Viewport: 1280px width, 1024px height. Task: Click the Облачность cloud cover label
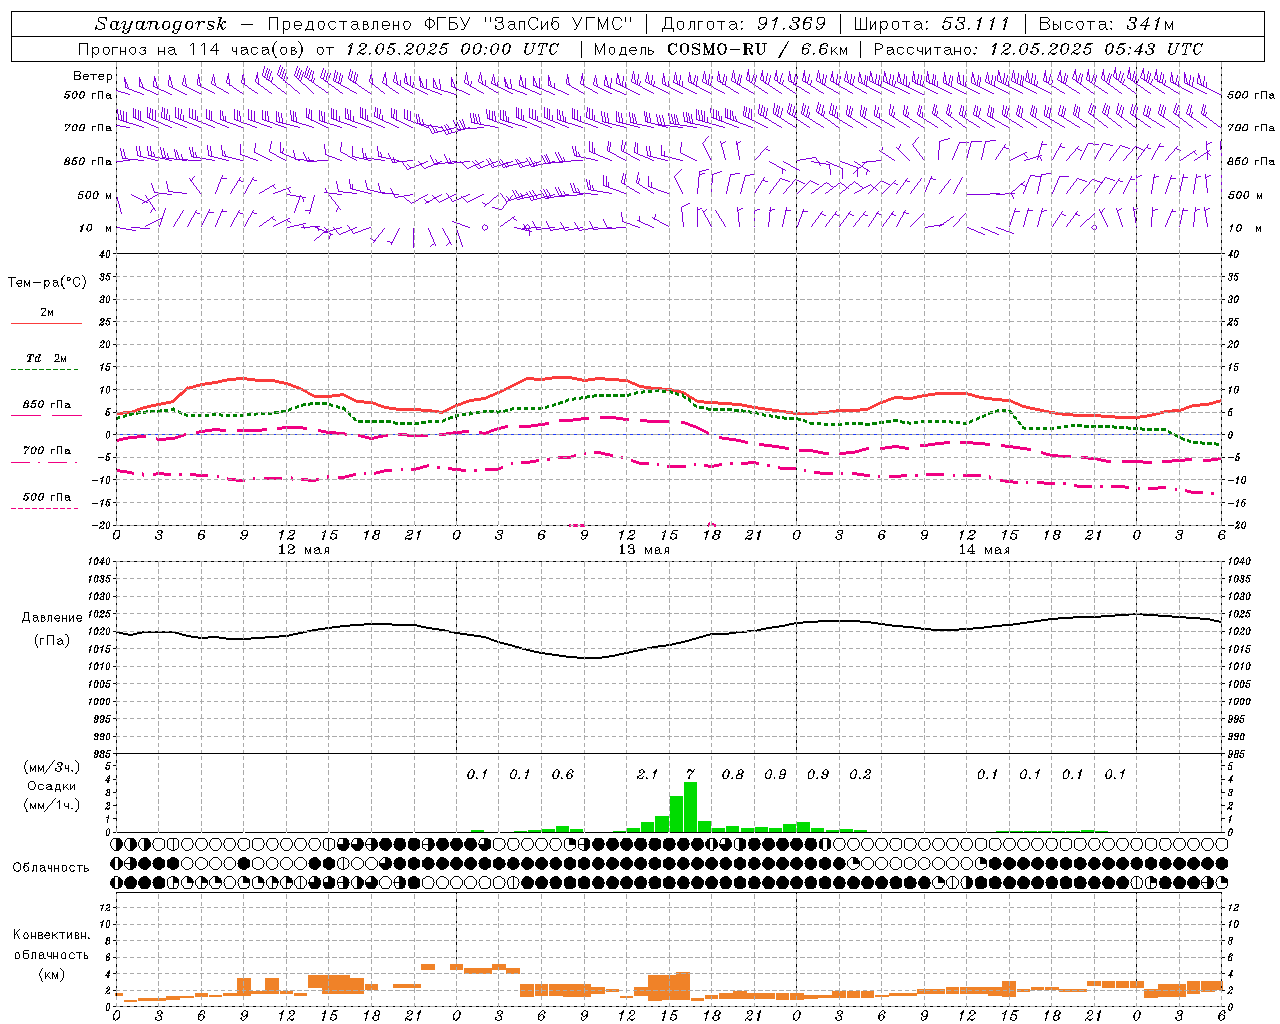pos(51,868)
